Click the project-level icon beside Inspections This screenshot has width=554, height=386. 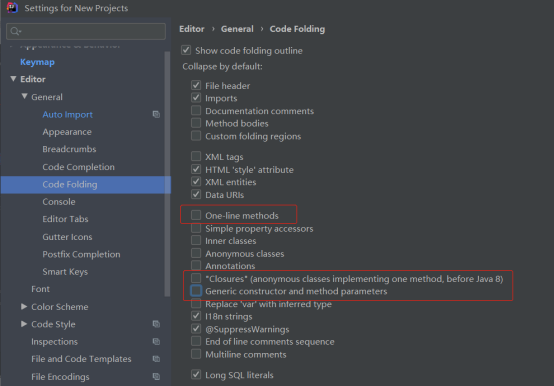tap(156, 342)
